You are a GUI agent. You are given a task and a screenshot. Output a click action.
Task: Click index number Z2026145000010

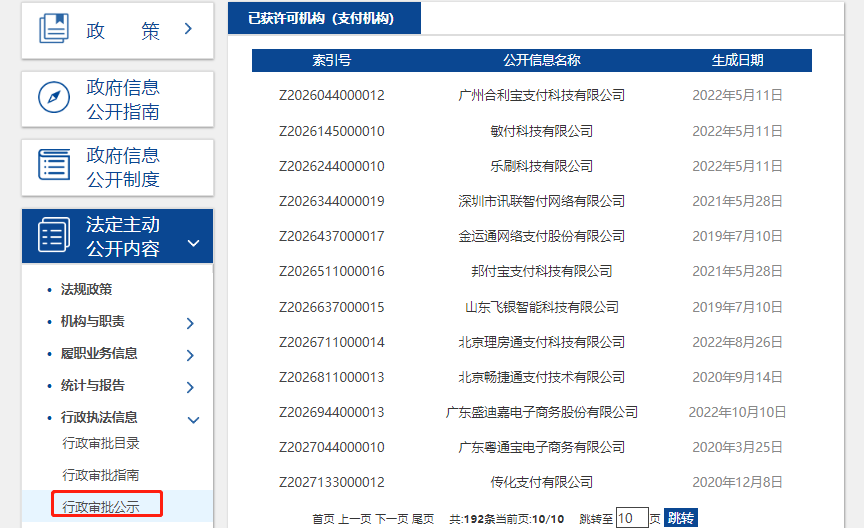click(332, 131)
